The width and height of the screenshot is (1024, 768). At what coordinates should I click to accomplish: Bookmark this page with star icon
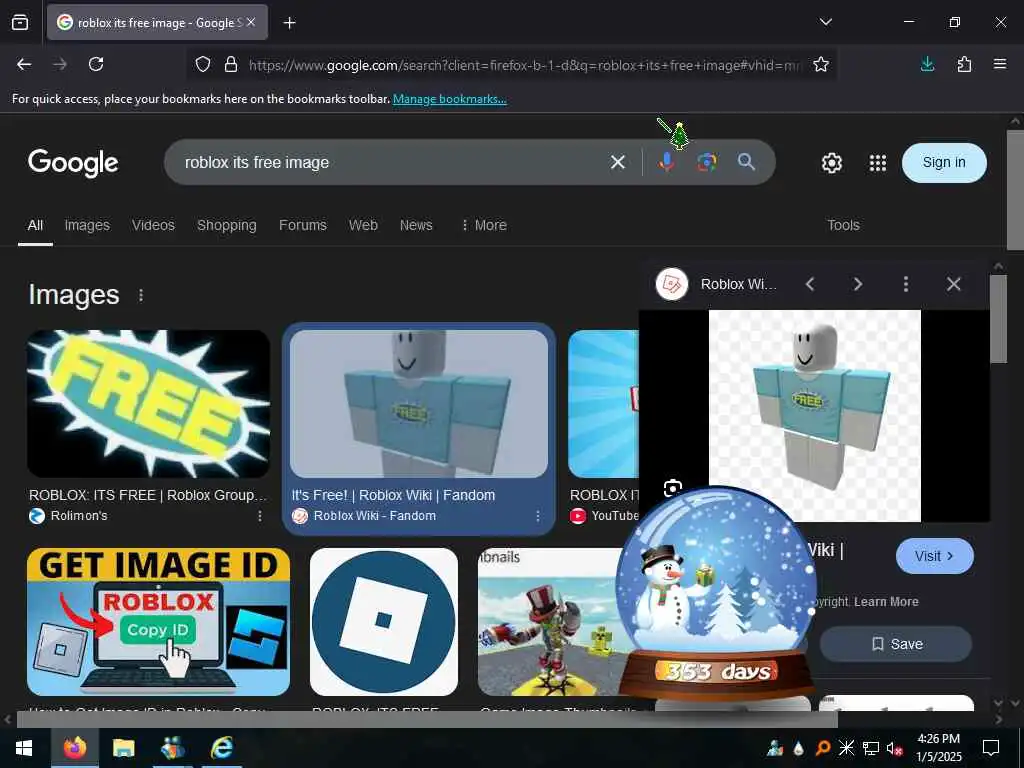(821, 64)
